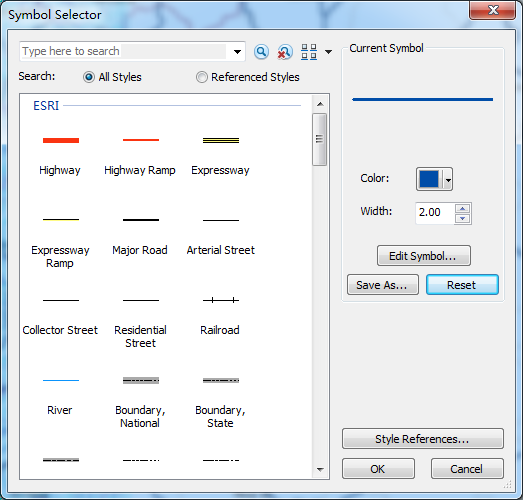
Task: Click the Edit Symbol... button
Action: pyautogui.click(x=424, y=256)
